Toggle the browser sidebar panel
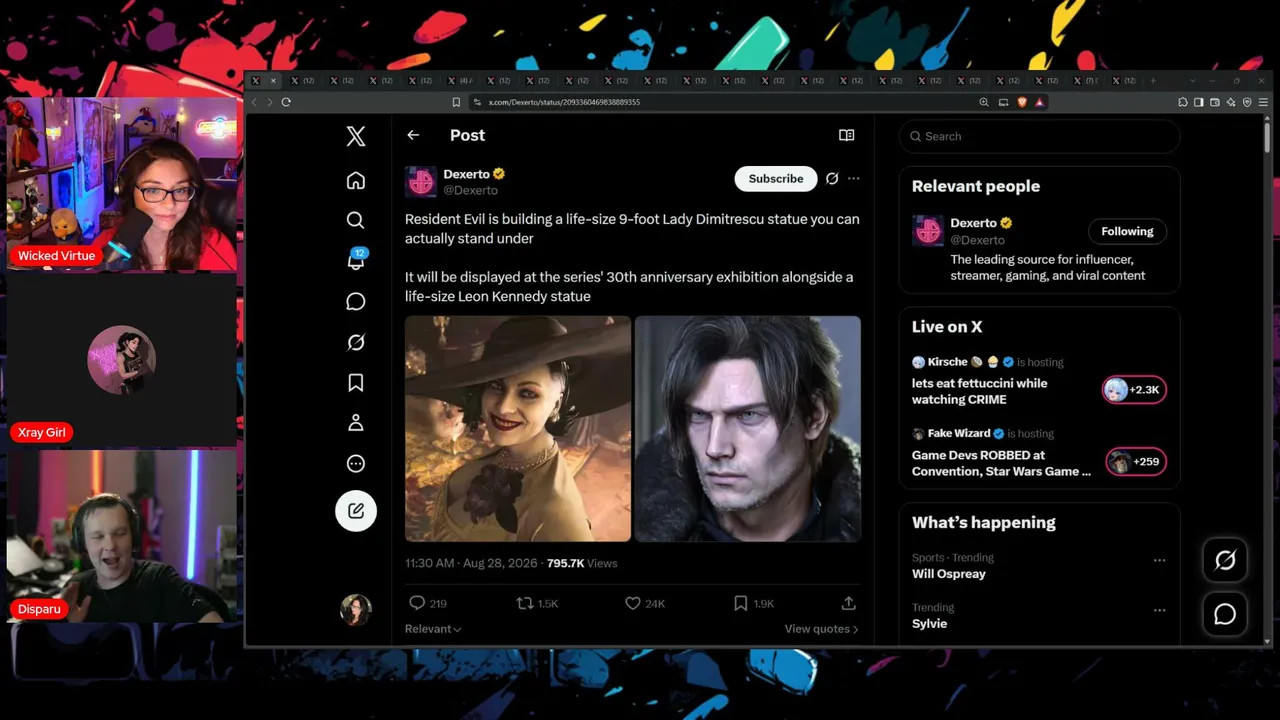 point(1199,102)
